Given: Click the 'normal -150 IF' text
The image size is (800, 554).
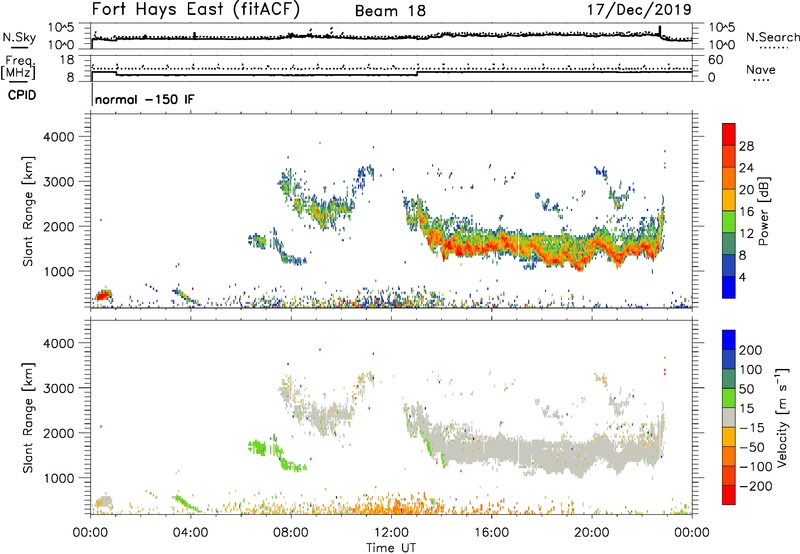Looking at the screenshot, I should [x=144, y=99].
